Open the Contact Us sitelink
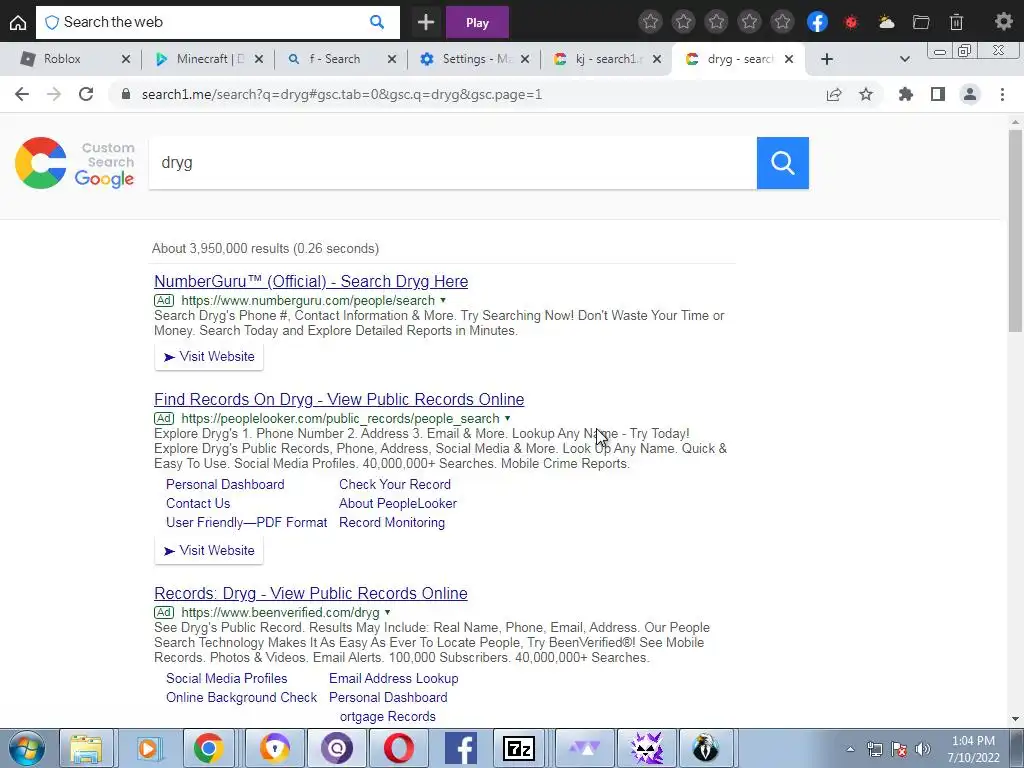The image size is (1024, 768). 198,504
